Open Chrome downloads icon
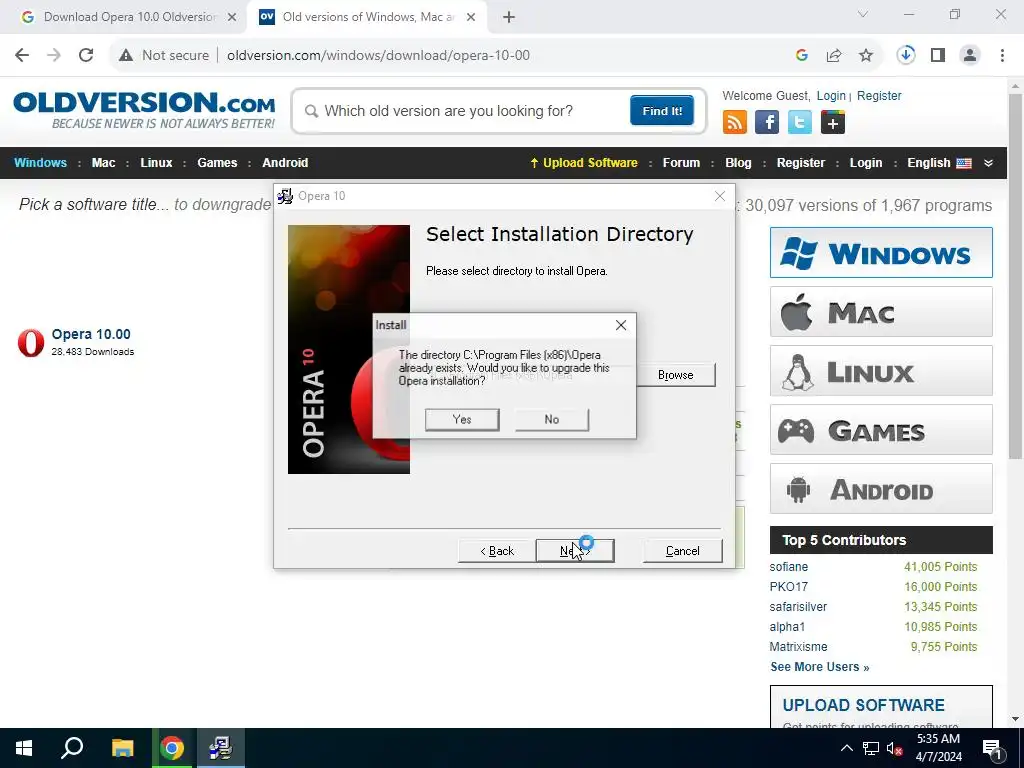 coord(905,56)
